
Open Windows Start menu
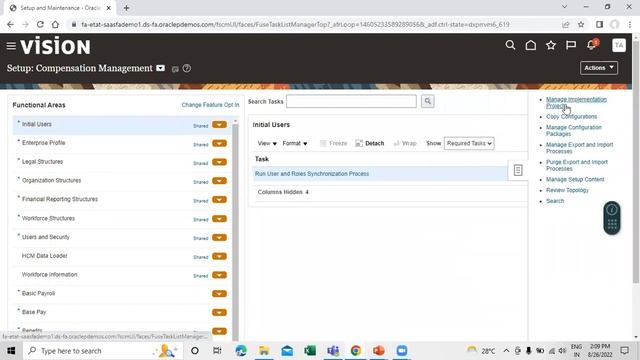click(11, 351)
